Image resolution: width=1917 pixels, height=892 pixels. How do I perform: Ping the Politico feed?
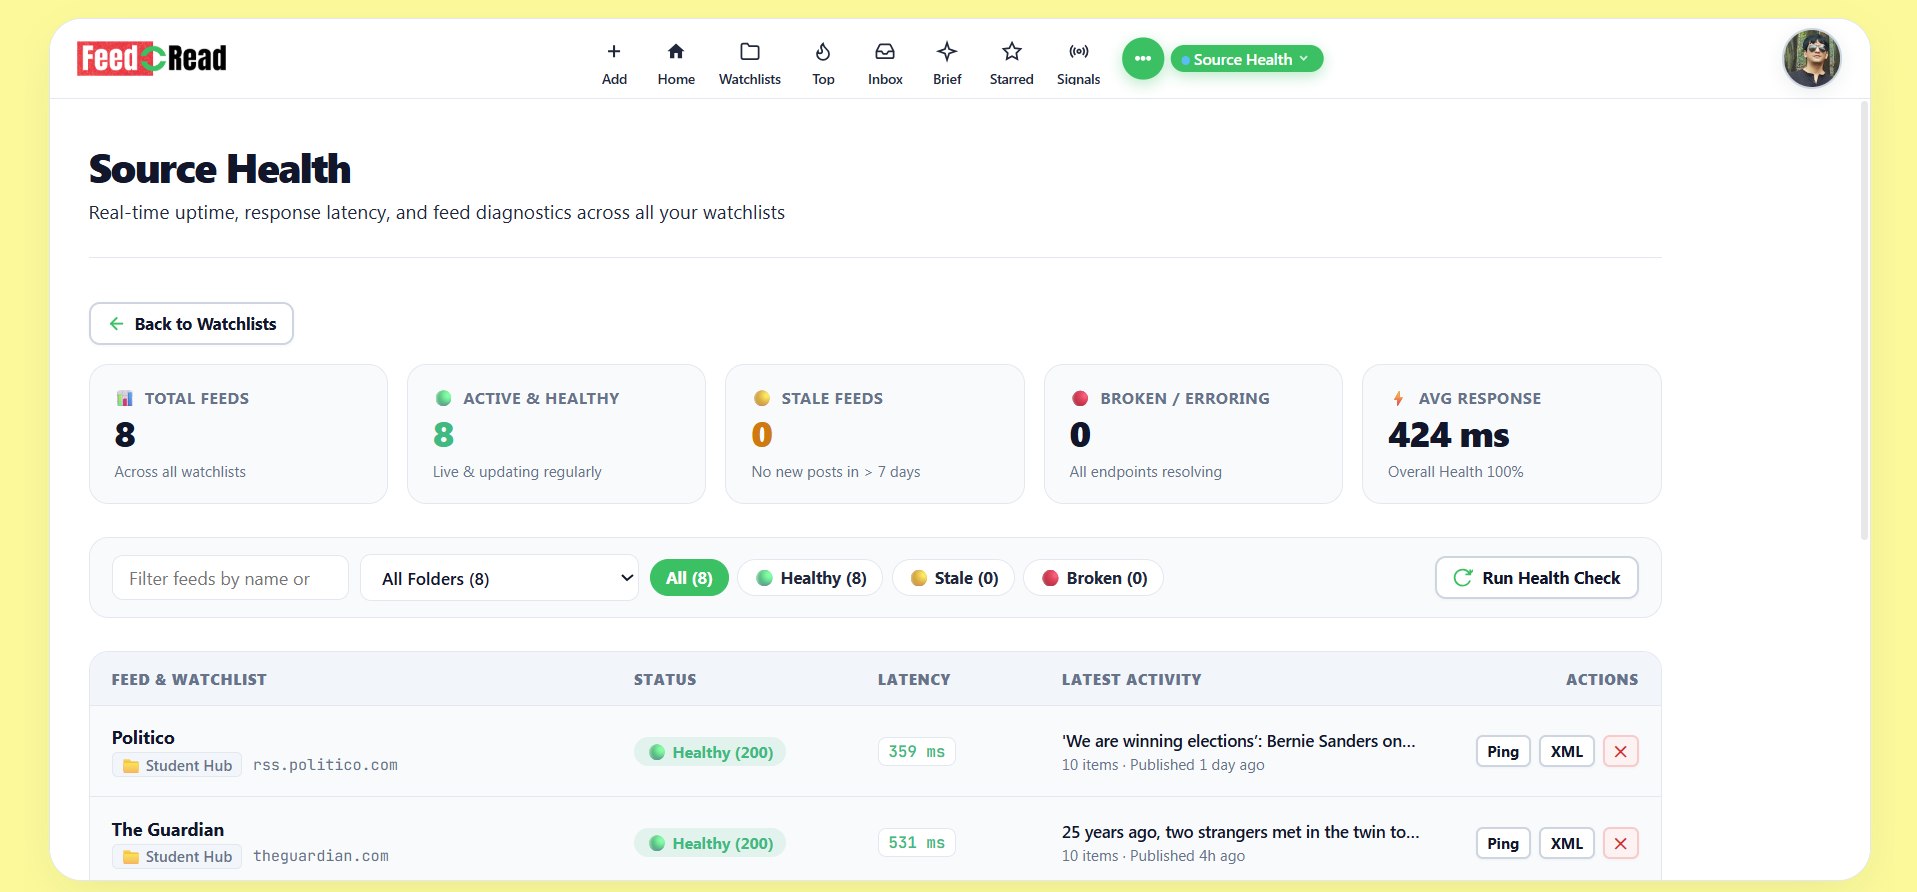click(1503, 752)
